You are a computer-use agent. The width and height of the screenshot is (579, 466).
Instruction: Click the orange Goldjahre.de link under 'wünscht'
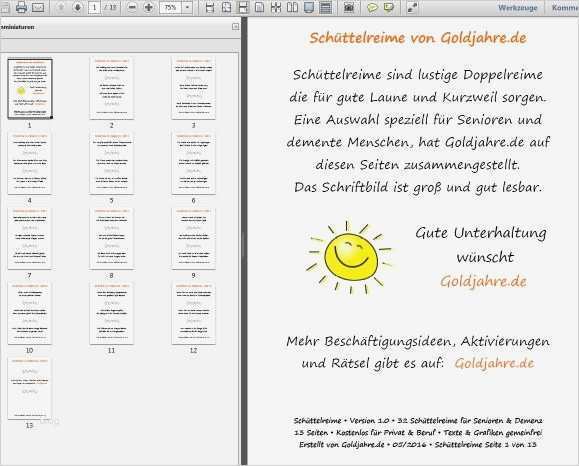(x=483, y=281)
